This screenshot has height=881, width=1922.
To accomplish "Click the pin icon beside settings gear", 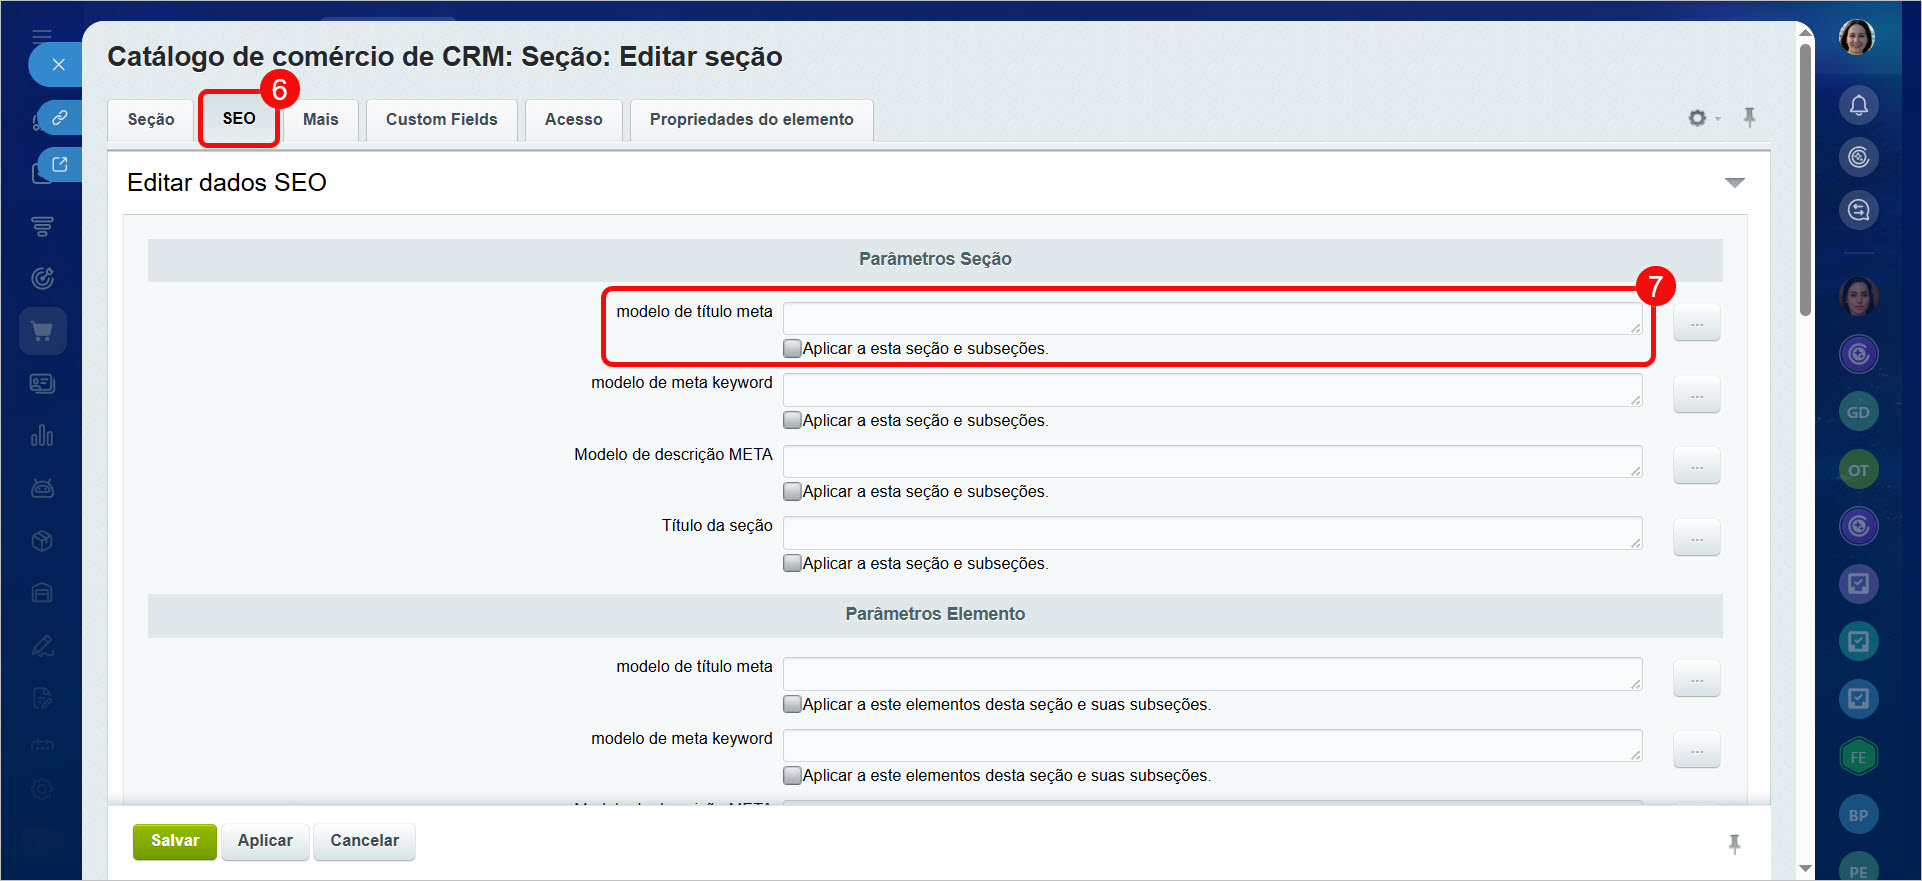I will tap(1749, 117).
